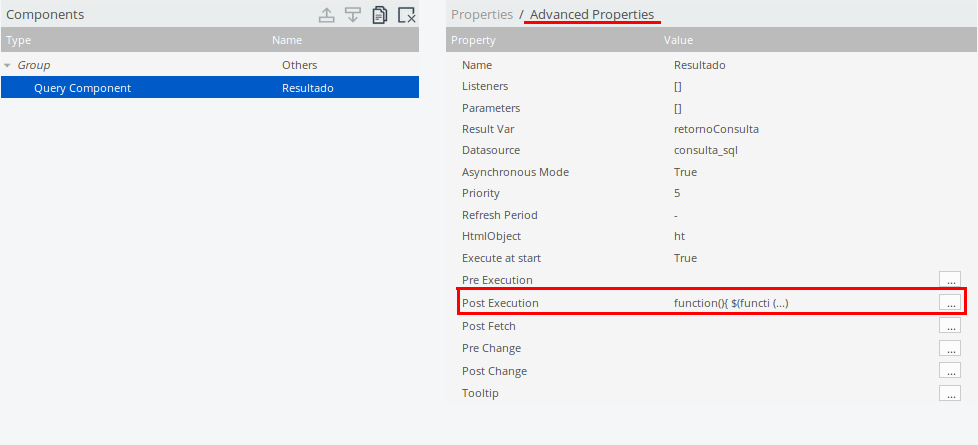
Task: Edit the Name value Resultado
Action: [x=700, y=65]
